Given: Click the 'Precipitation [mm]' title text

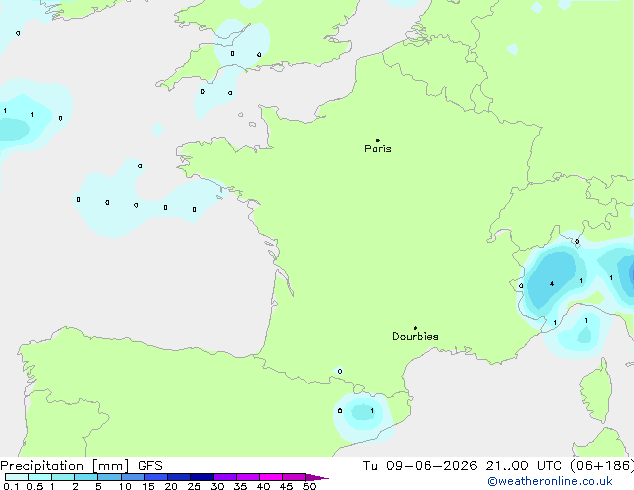Looking at the screenshot, I should [x=65, y=466].
